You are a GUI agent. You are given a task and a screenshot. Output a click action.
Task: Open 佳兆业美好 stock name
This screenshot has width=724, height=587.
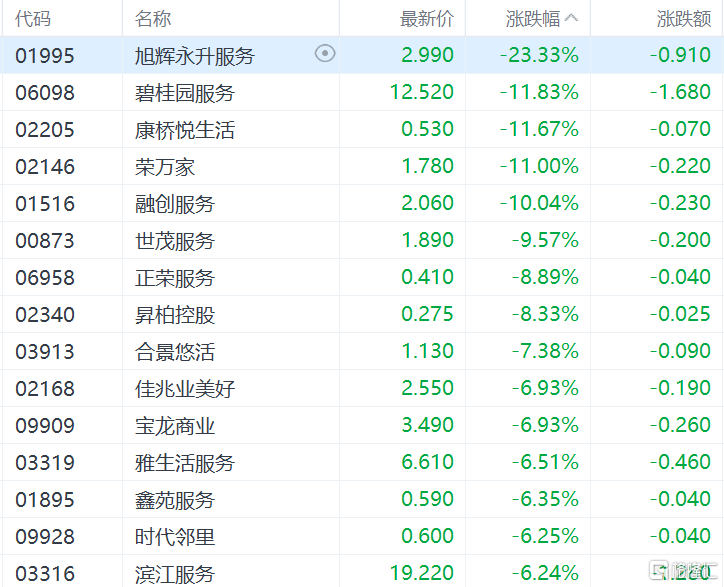click(185, 388)
